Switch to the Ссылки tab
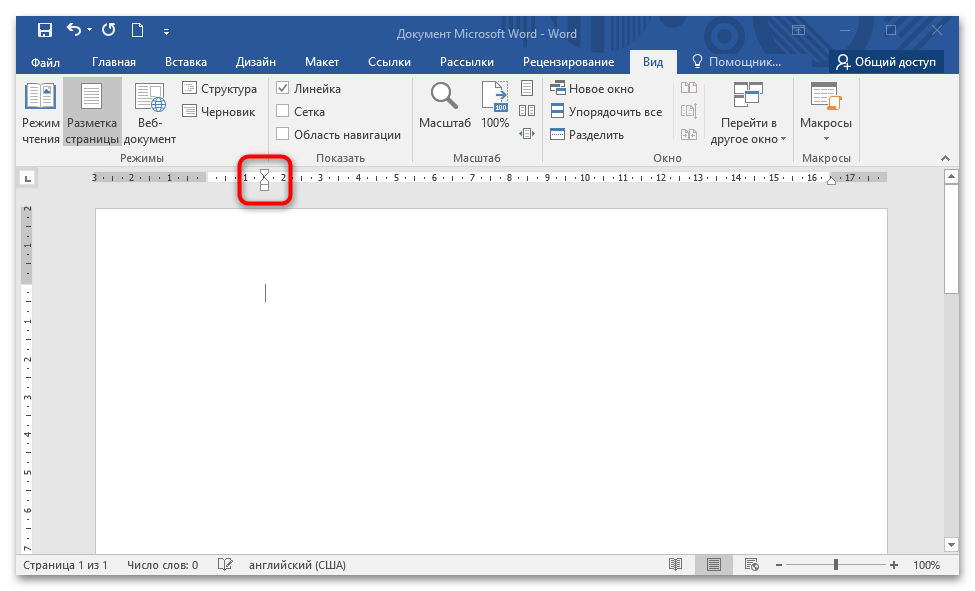The height and width of the screenshot is (591, 975). point(389,62)
